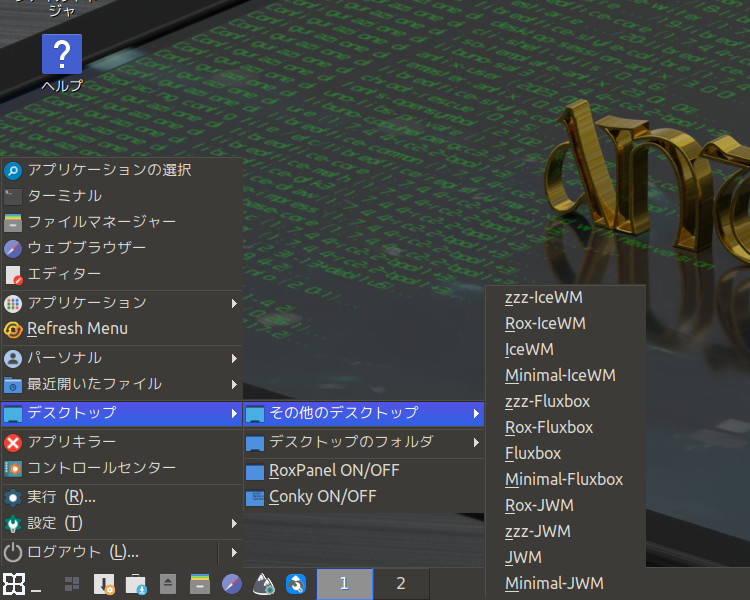Click the その他のデスクトップ monitor icon
Image resolution: width=750 pixels, height=600 pixels.
tap(254, 414)
